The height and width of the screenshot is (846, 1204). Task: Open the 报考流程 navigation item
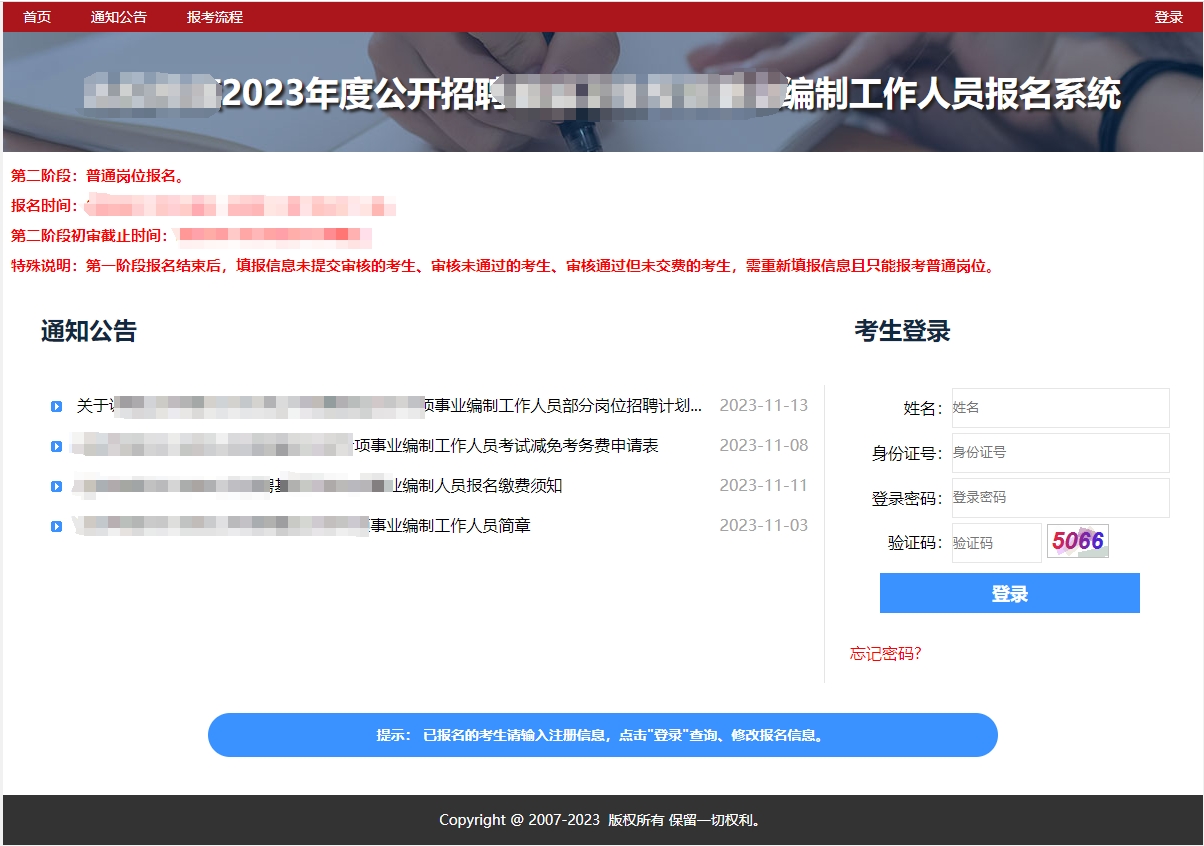(x=215, y=17)
